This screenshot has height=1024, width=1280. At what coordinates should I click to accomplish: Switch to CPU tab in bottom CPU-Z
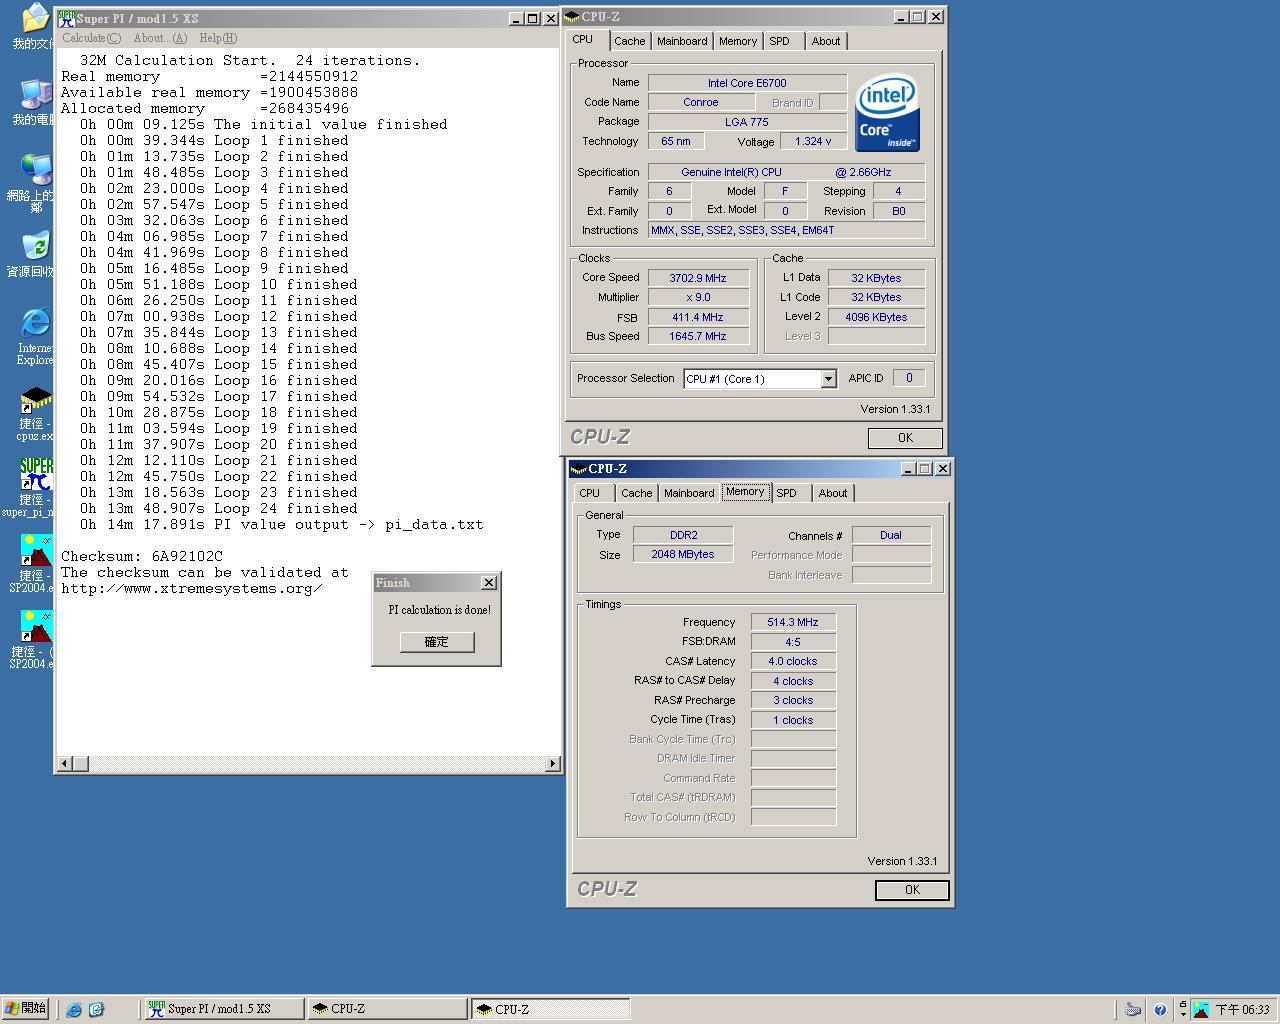tap(590, 493)
